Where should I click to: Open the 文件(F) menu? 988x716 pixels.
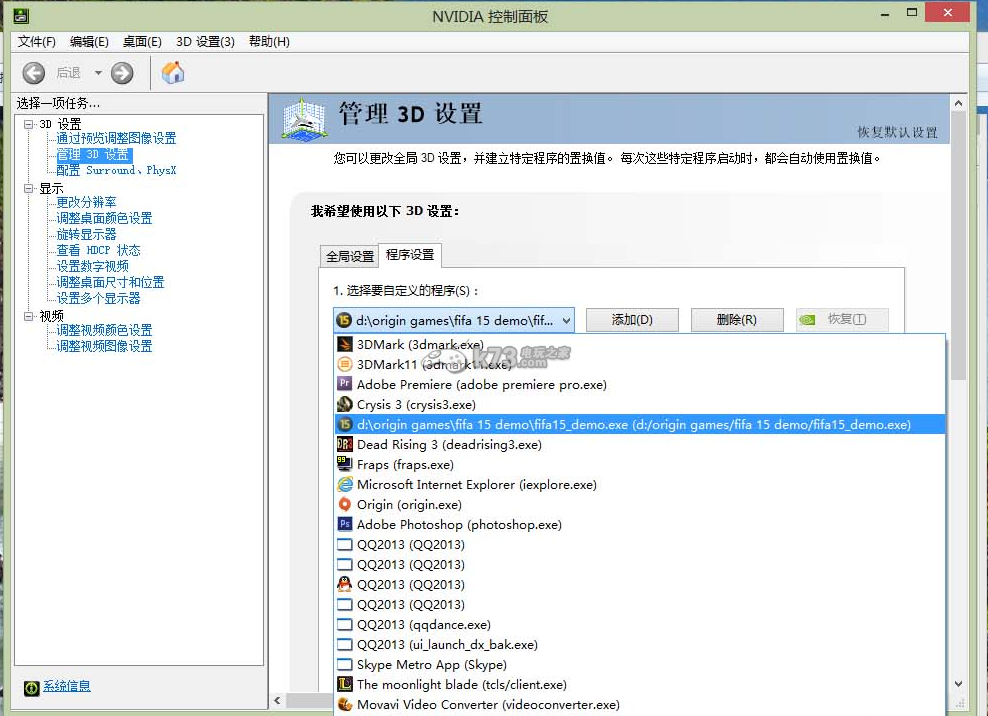click(37, 41)
